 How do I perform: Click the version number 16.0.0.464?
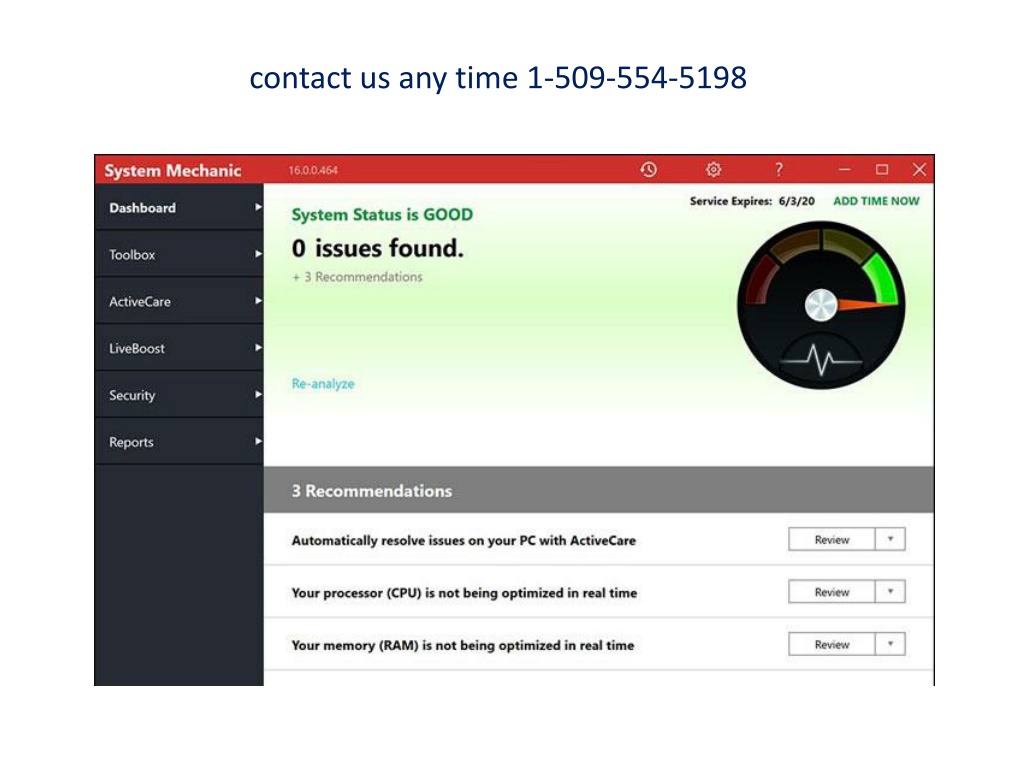click(x=313, y=170)
